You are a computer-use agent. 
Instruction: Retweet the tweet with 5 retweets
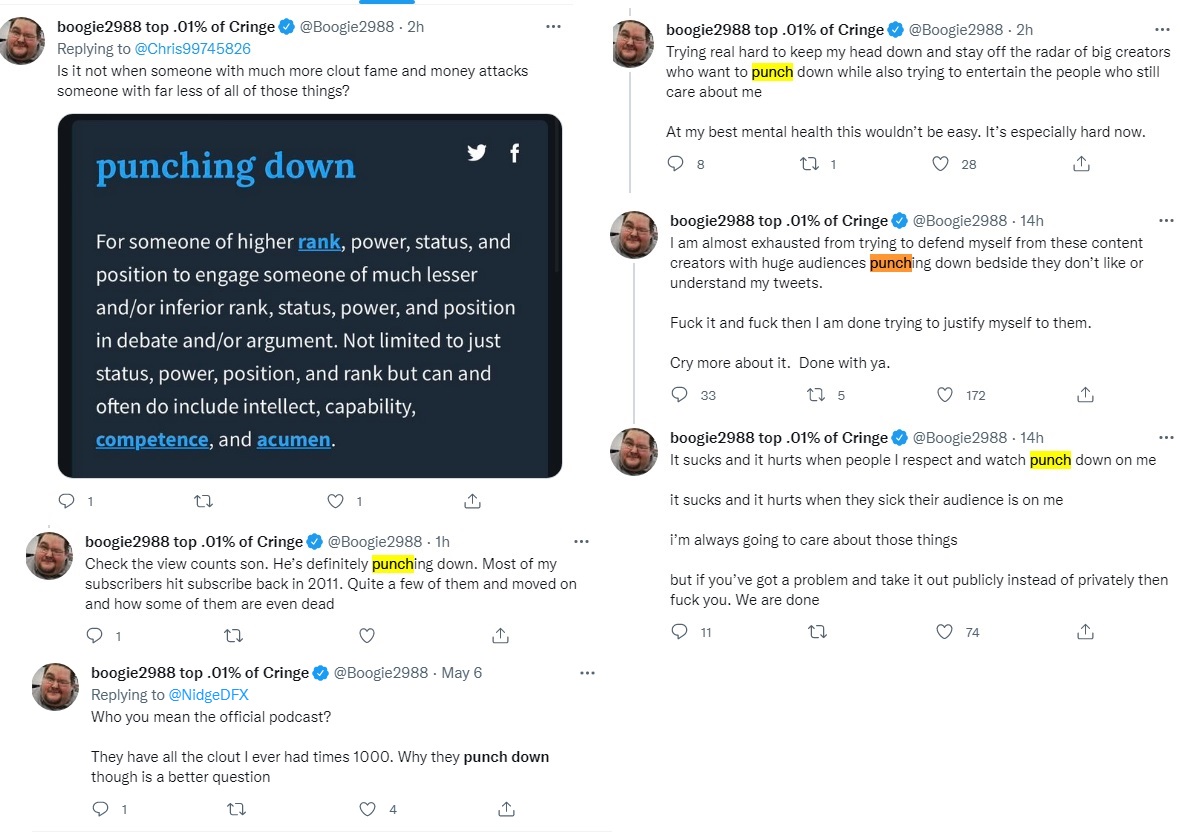pyautogui.click(x=816, y=394)
